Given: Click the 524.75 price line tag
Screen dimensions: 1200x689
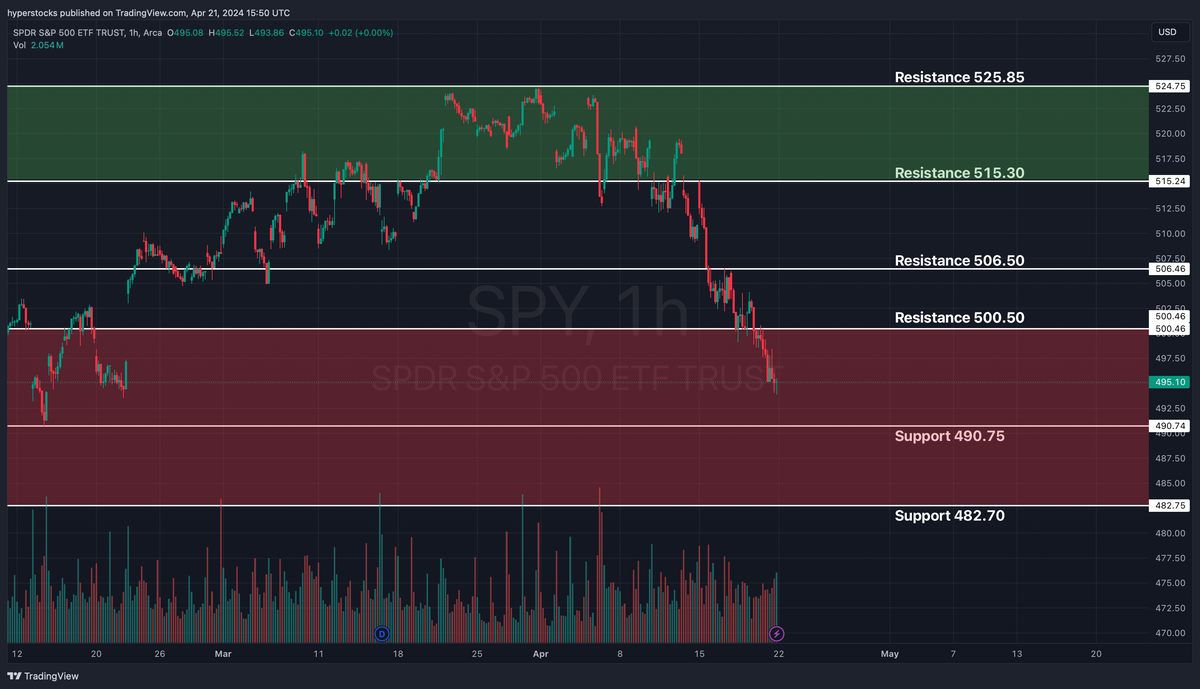Looking at the screenshot, I should (x=1169, y=86).
